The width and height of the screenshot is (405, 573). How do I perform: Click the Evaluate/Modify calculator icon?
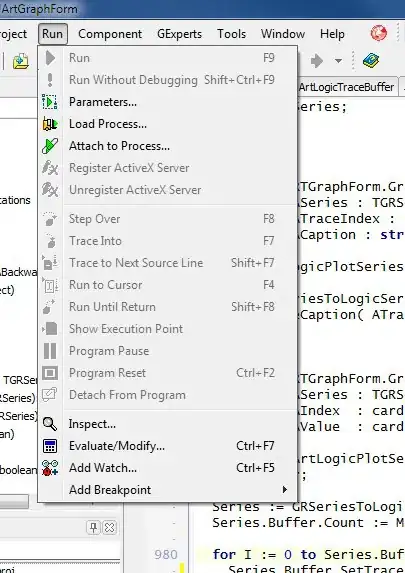coord(50,446)
